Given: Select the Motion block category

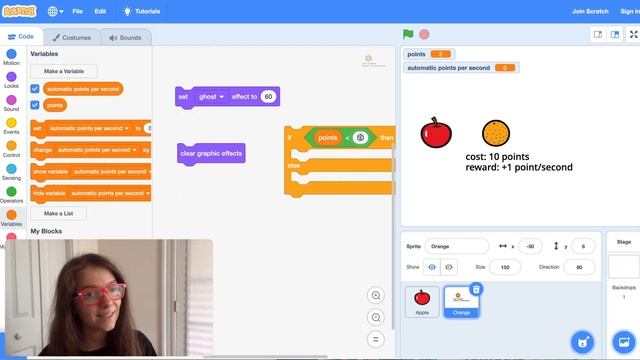Looking at the screenshot, I should 11,57.
